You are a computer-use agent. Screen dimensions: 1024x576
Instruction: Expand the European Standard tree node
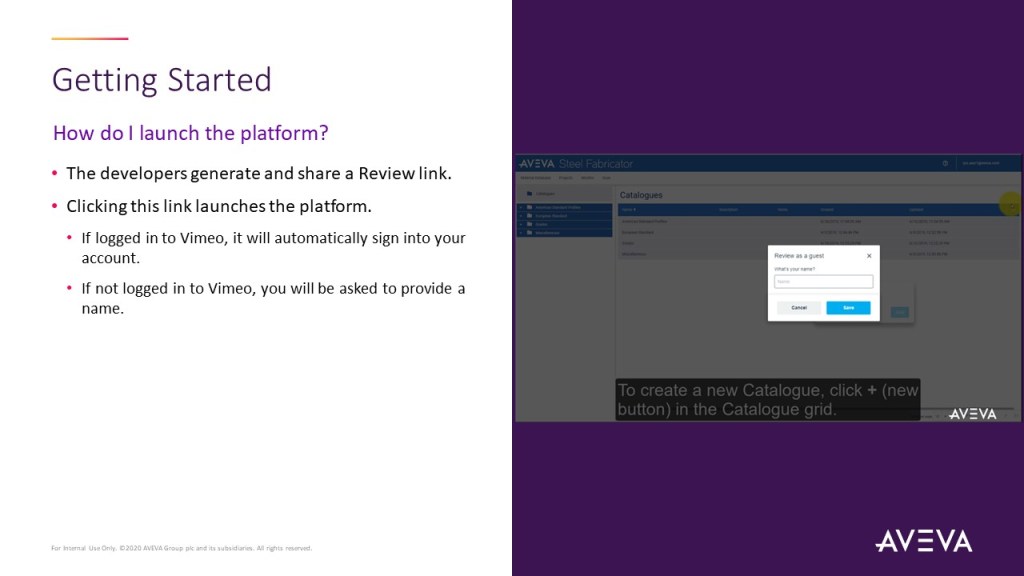[x=520, y=216]
